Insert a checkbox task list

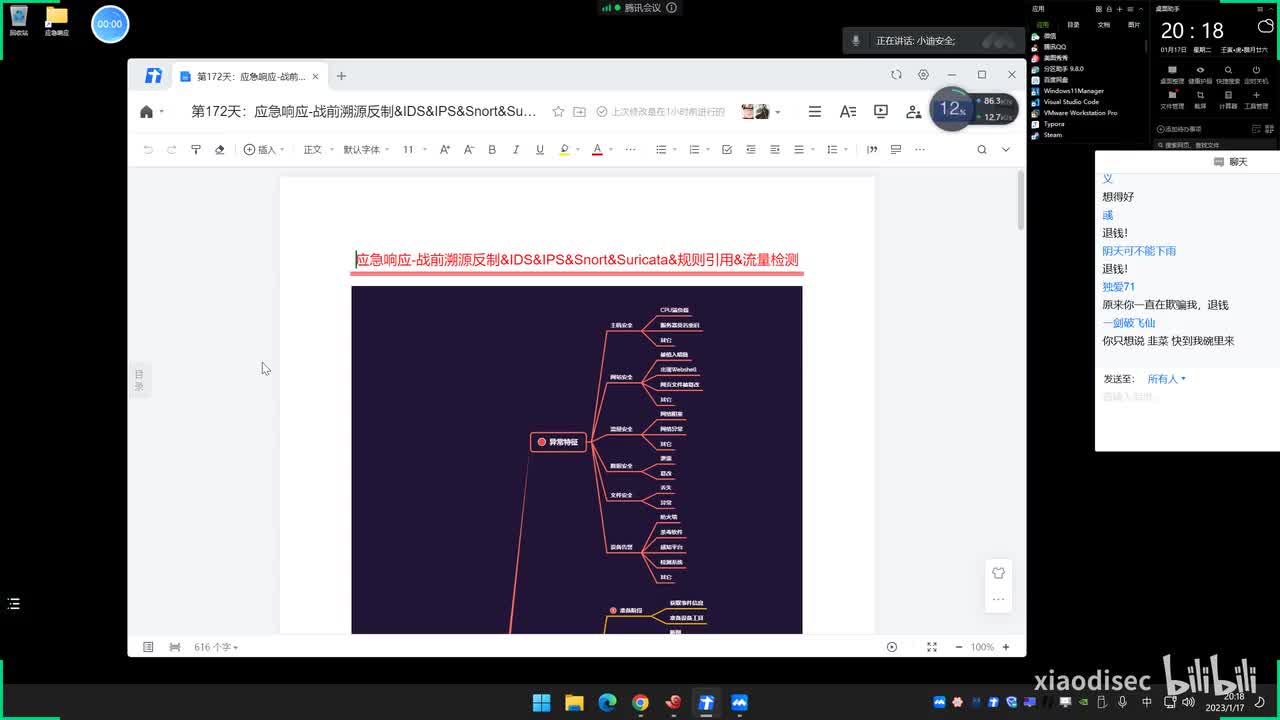(727, 150)
